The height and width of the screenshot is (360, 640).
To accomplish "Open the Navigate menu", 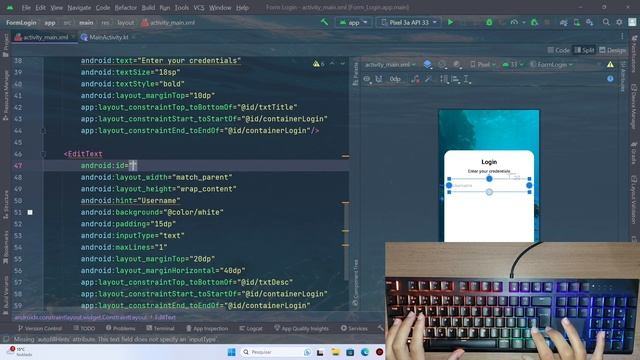I will click(x=79, y=7).
